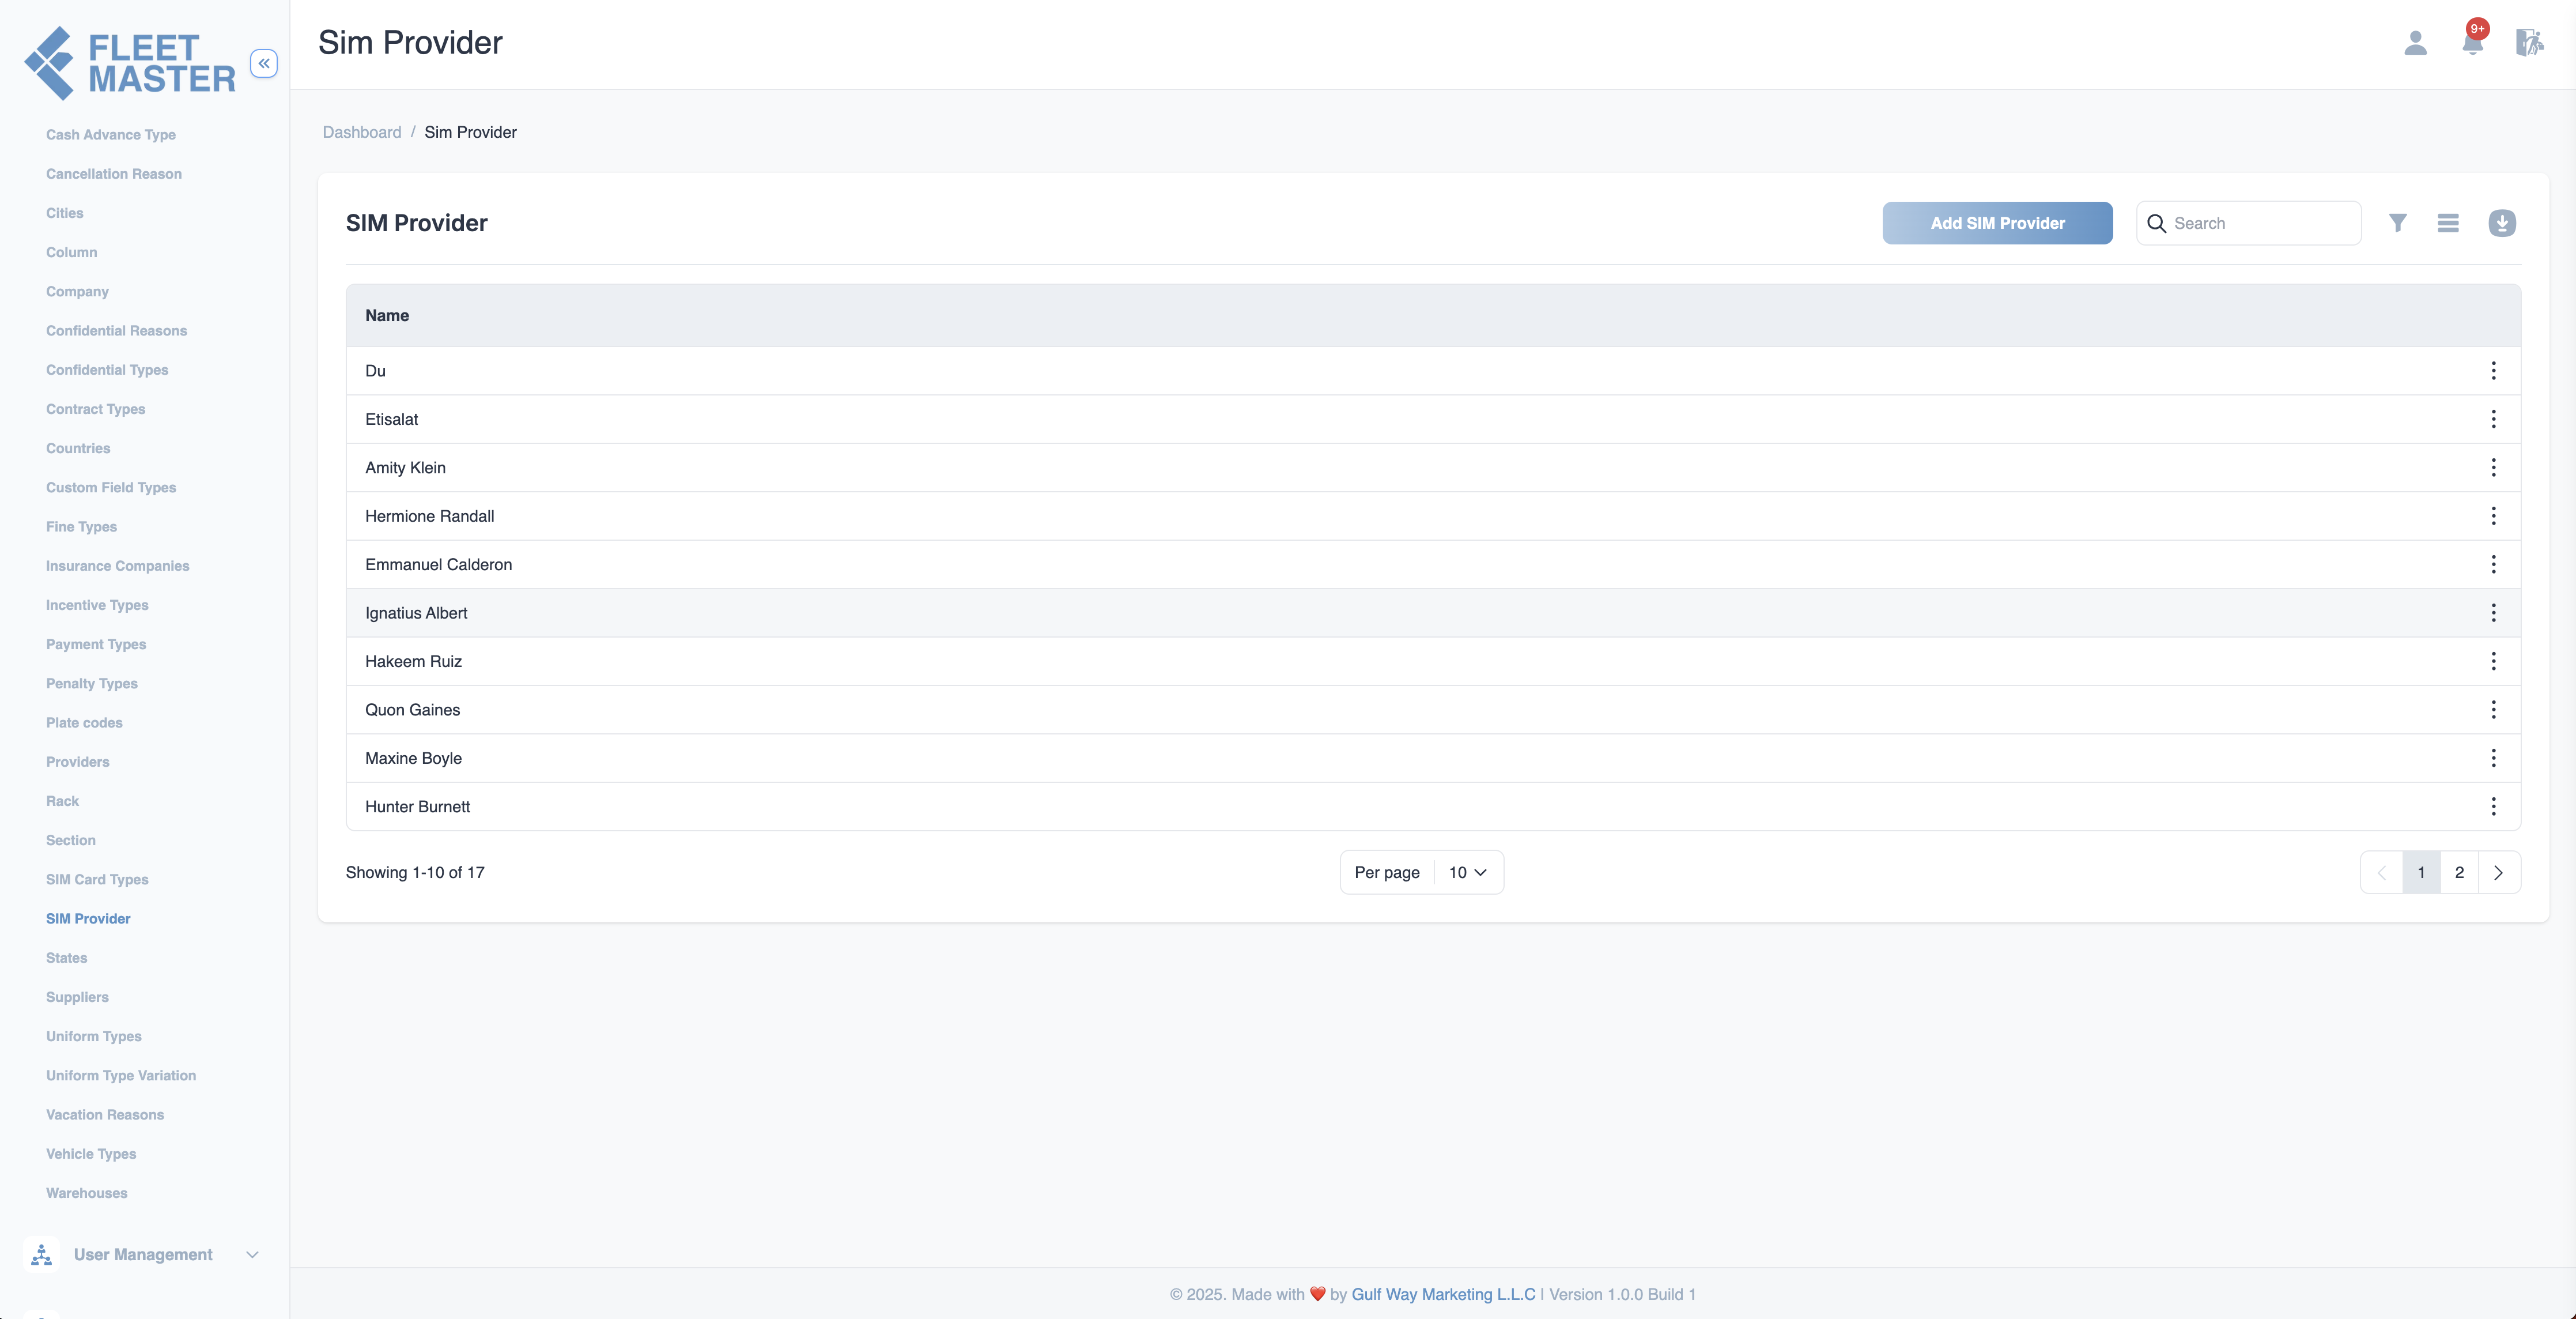Open Payment Types sidebar item

tap(96, 644)
